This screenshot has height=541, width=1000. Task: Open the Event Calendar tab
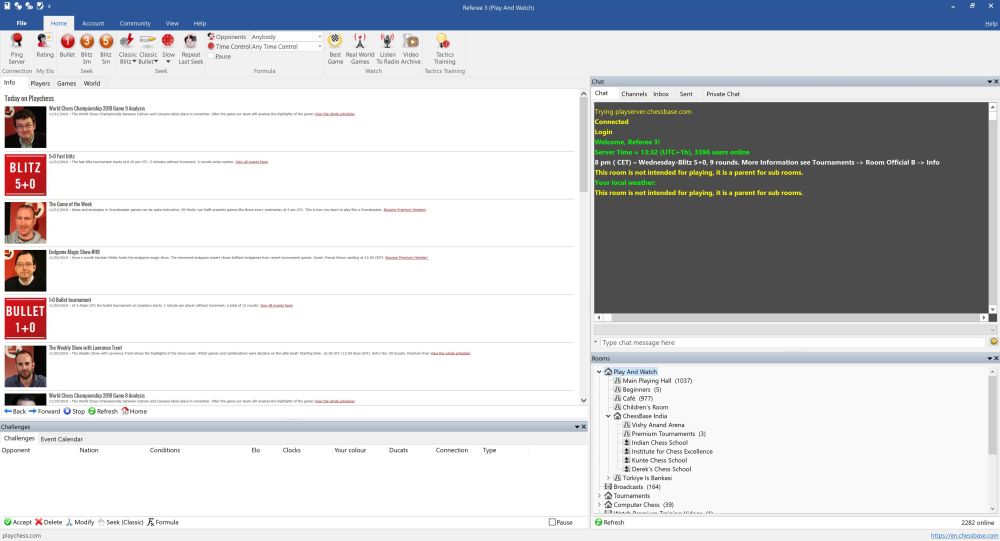62,439
